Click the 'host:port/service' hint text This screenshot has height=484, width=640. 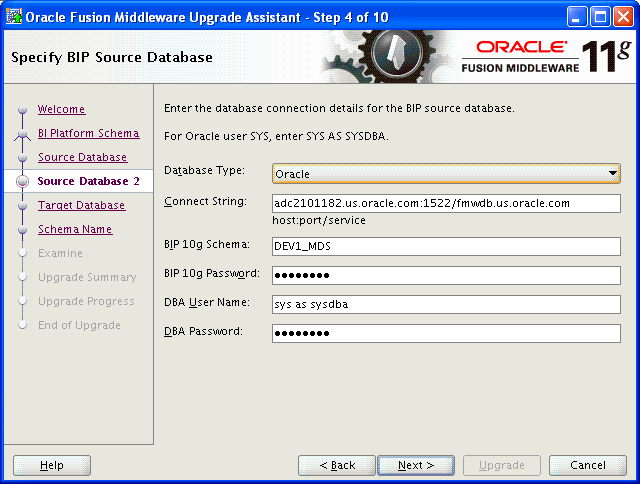point(319,221)
